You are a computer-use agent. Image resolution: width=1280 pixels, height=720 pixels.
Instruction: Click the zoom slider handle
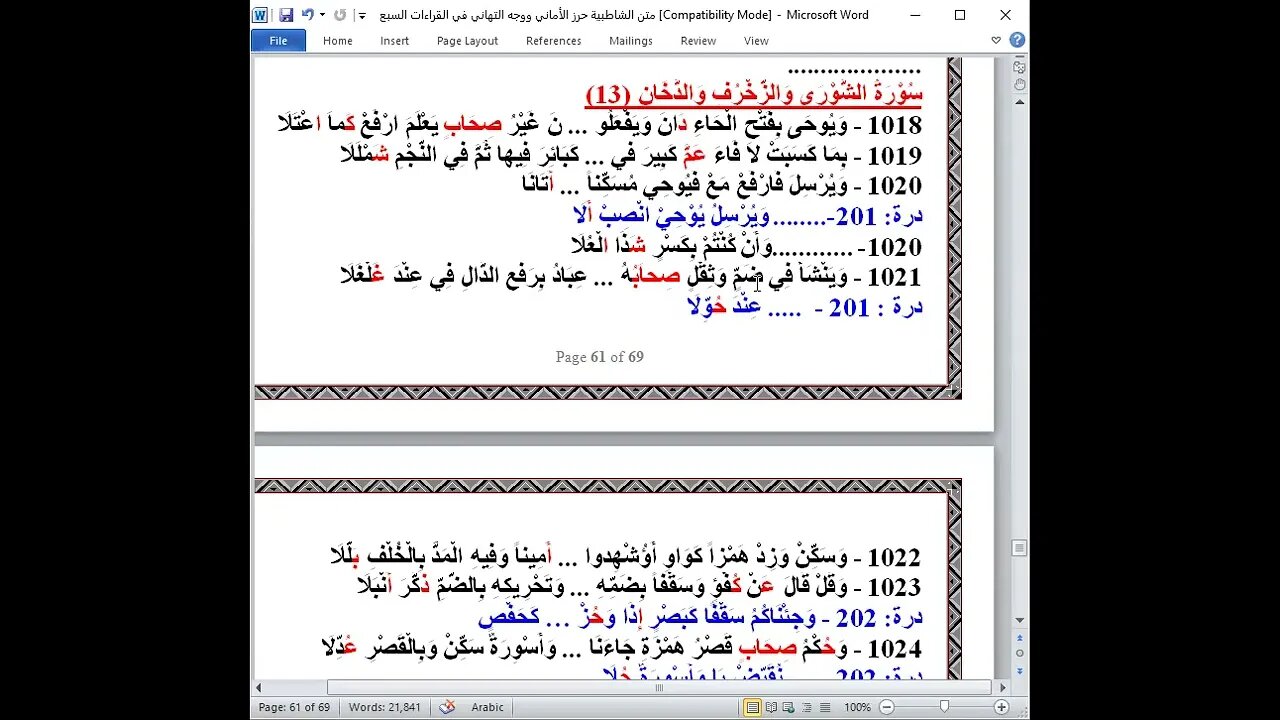click(944, 707)
